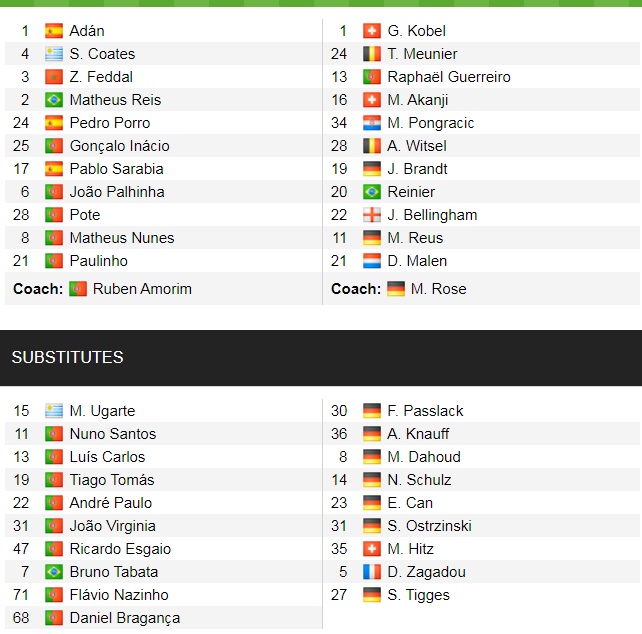642x634 pixels.
Task: Click the Brazil flag beside Matheus Reis
Action: point(54,100)
